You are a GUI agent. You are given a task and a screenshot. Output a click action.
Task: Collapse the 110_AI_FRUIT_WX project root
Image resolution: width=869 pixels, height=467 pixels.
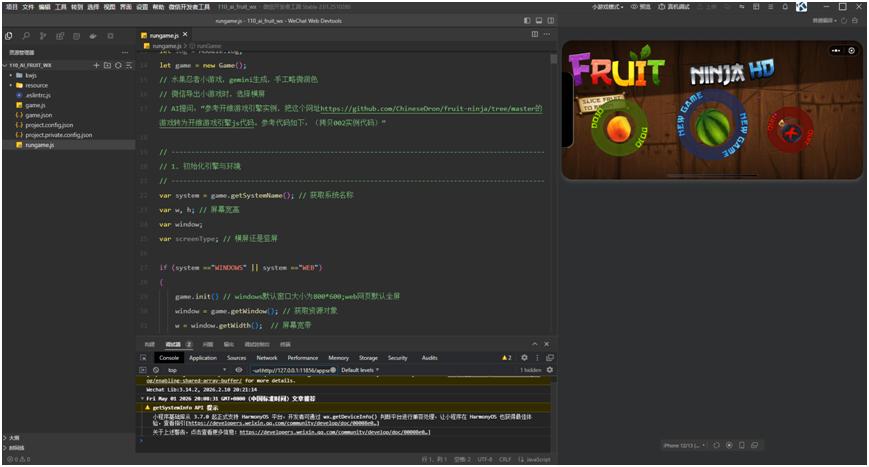[x=30, y=65]
